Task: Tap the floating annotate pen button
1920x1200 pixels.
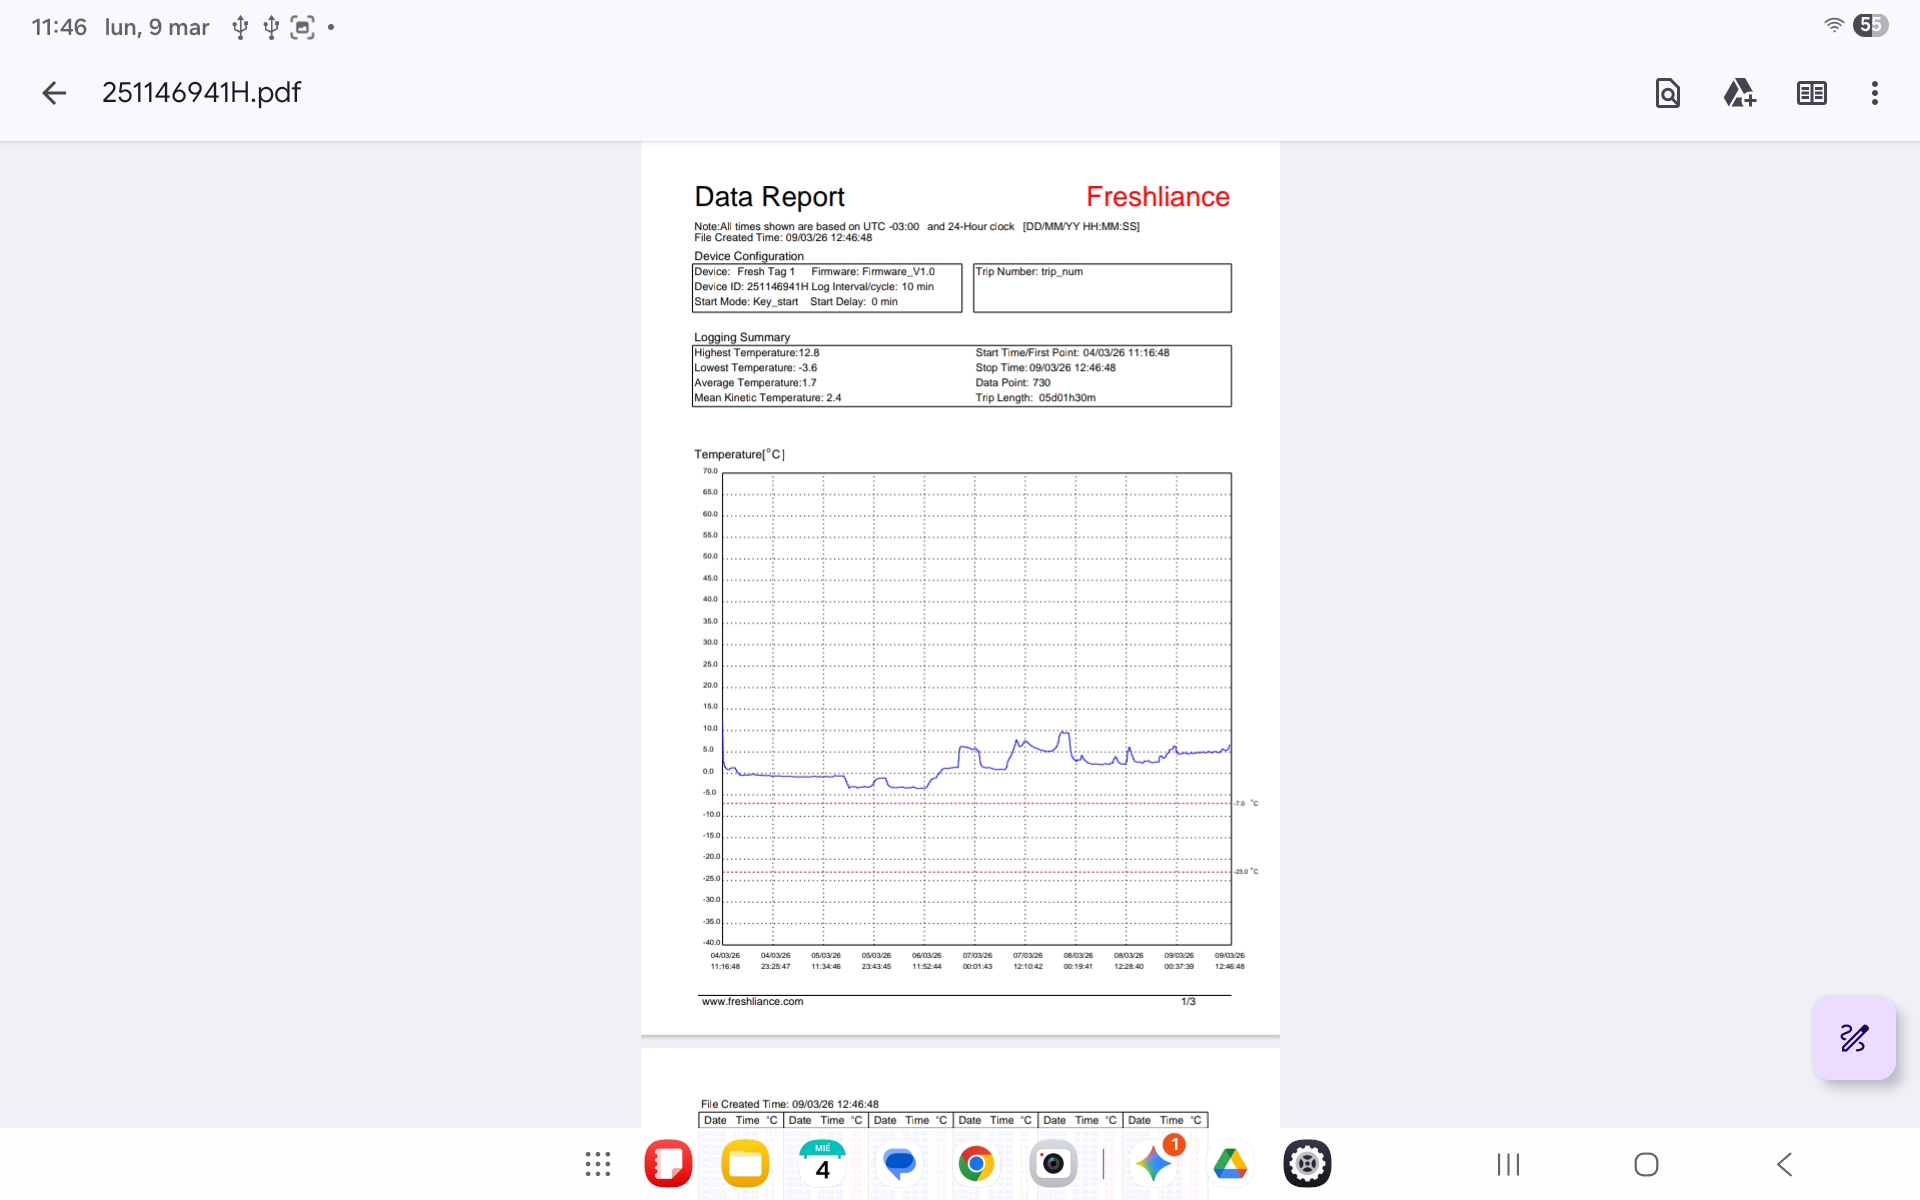Action: tap(1853, 1037)
